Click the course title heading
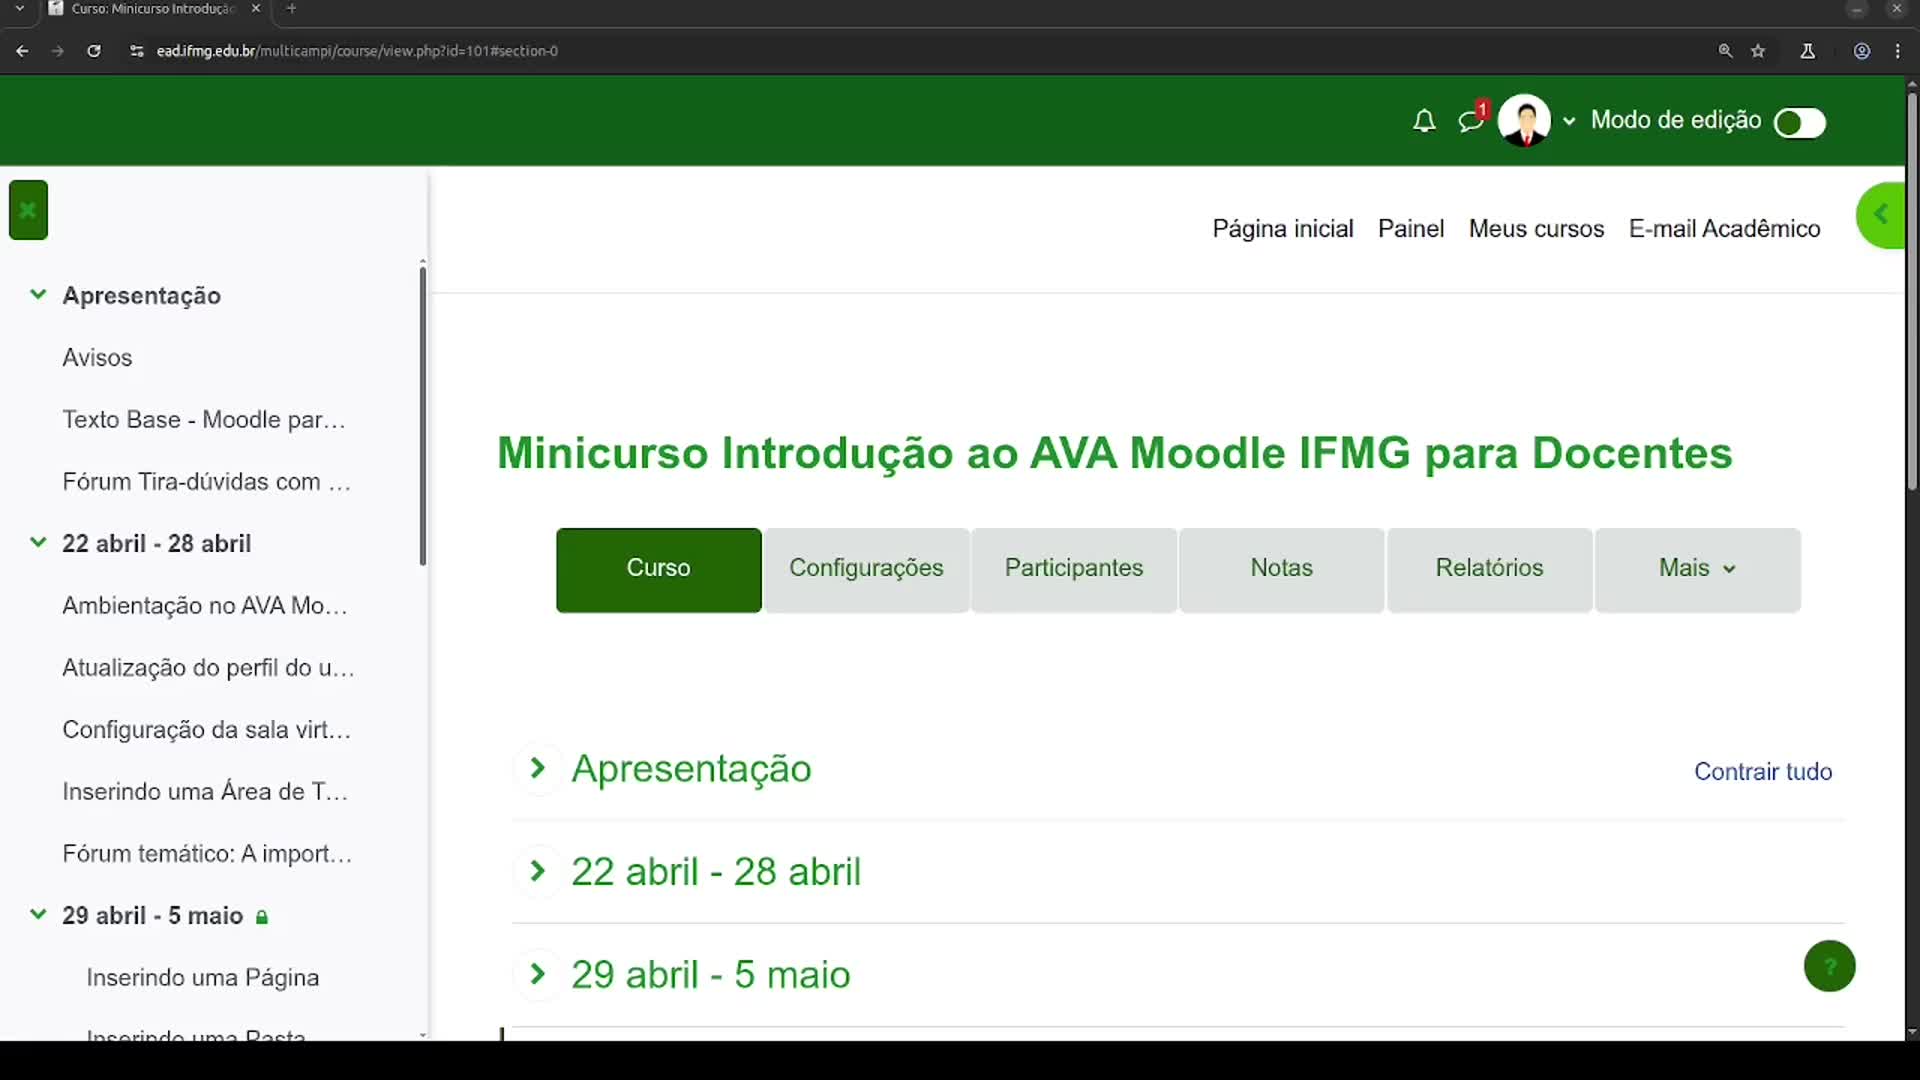Viewport: 1920px width, 1080px height. [1114, 454]
